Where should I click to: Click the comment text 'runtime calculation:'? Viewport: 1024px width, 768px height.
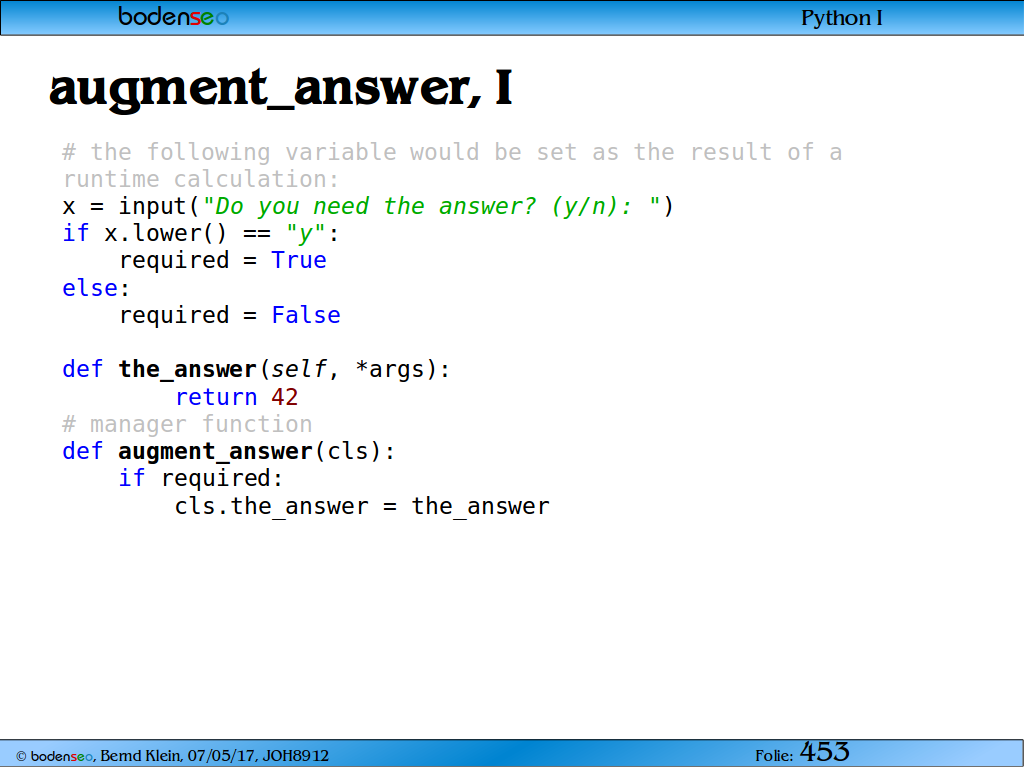201,179
